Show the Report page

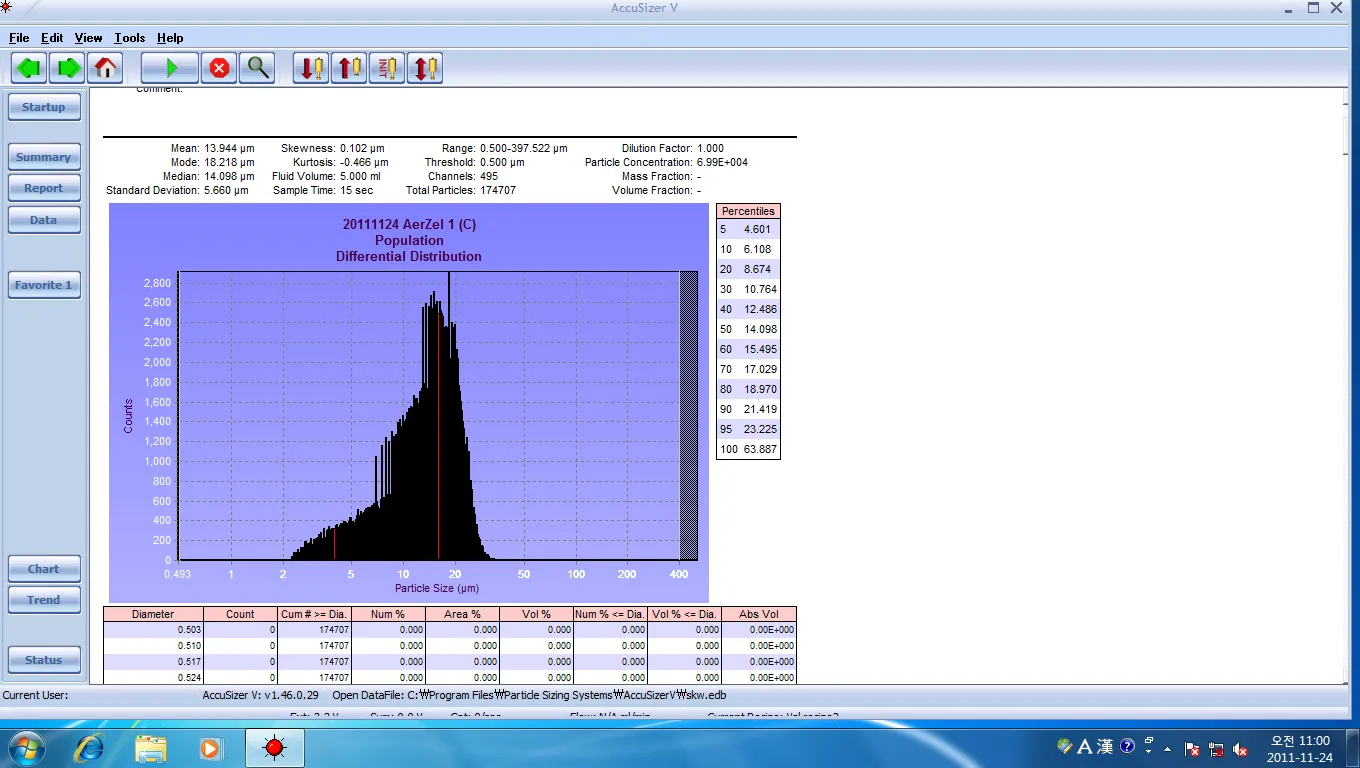pos(44,188)
